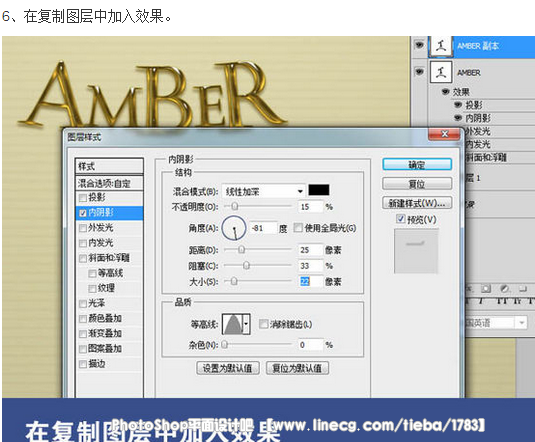Toggle the 效果 effects eye icon

pos(445,91)
